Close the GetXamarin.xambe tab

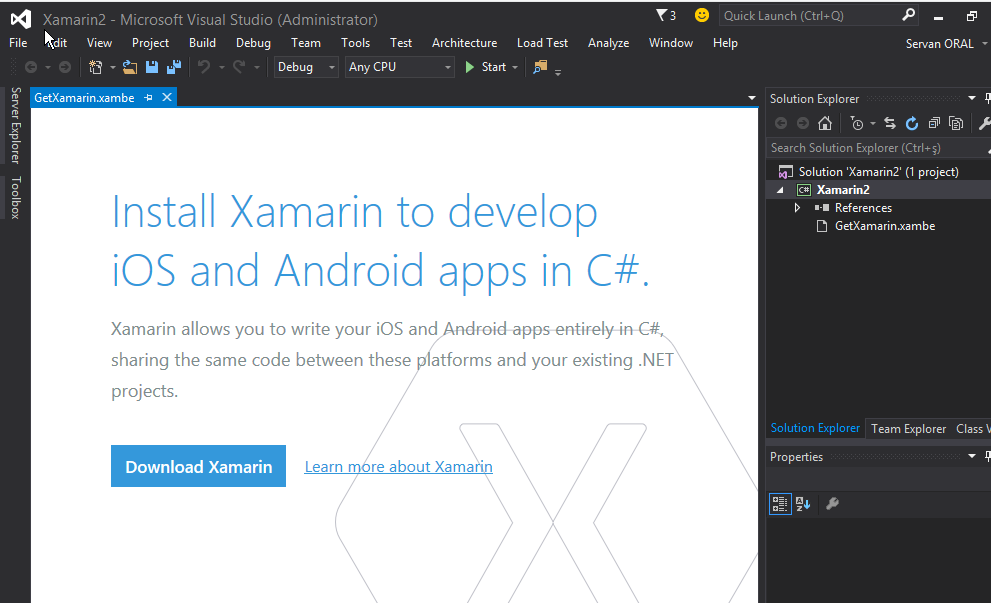tap(167, 97)
